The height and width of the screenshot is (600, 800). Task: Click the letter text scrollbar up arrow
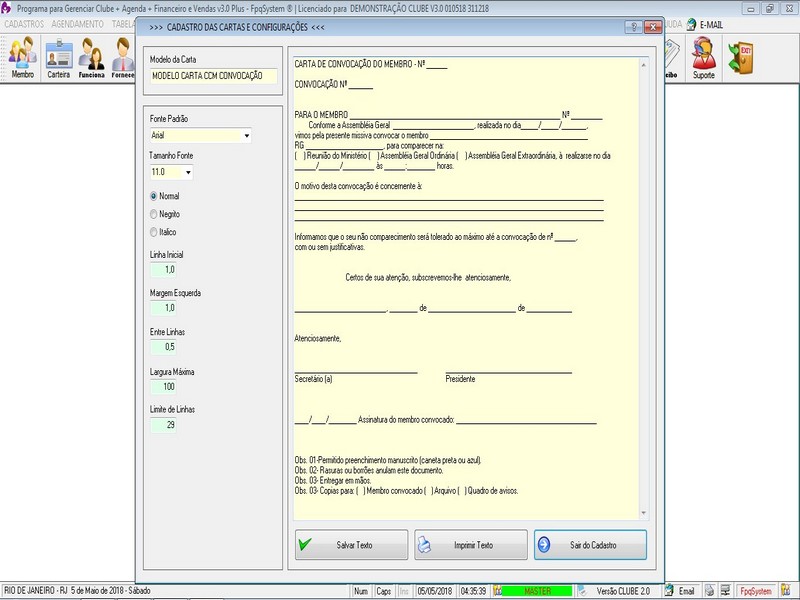(643, 65)
